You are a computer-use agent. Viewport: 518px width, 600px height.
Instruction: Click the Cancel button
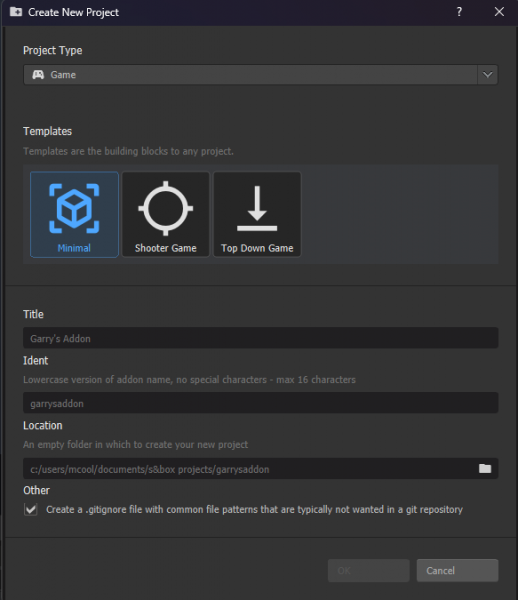click(x=457, y=571)
